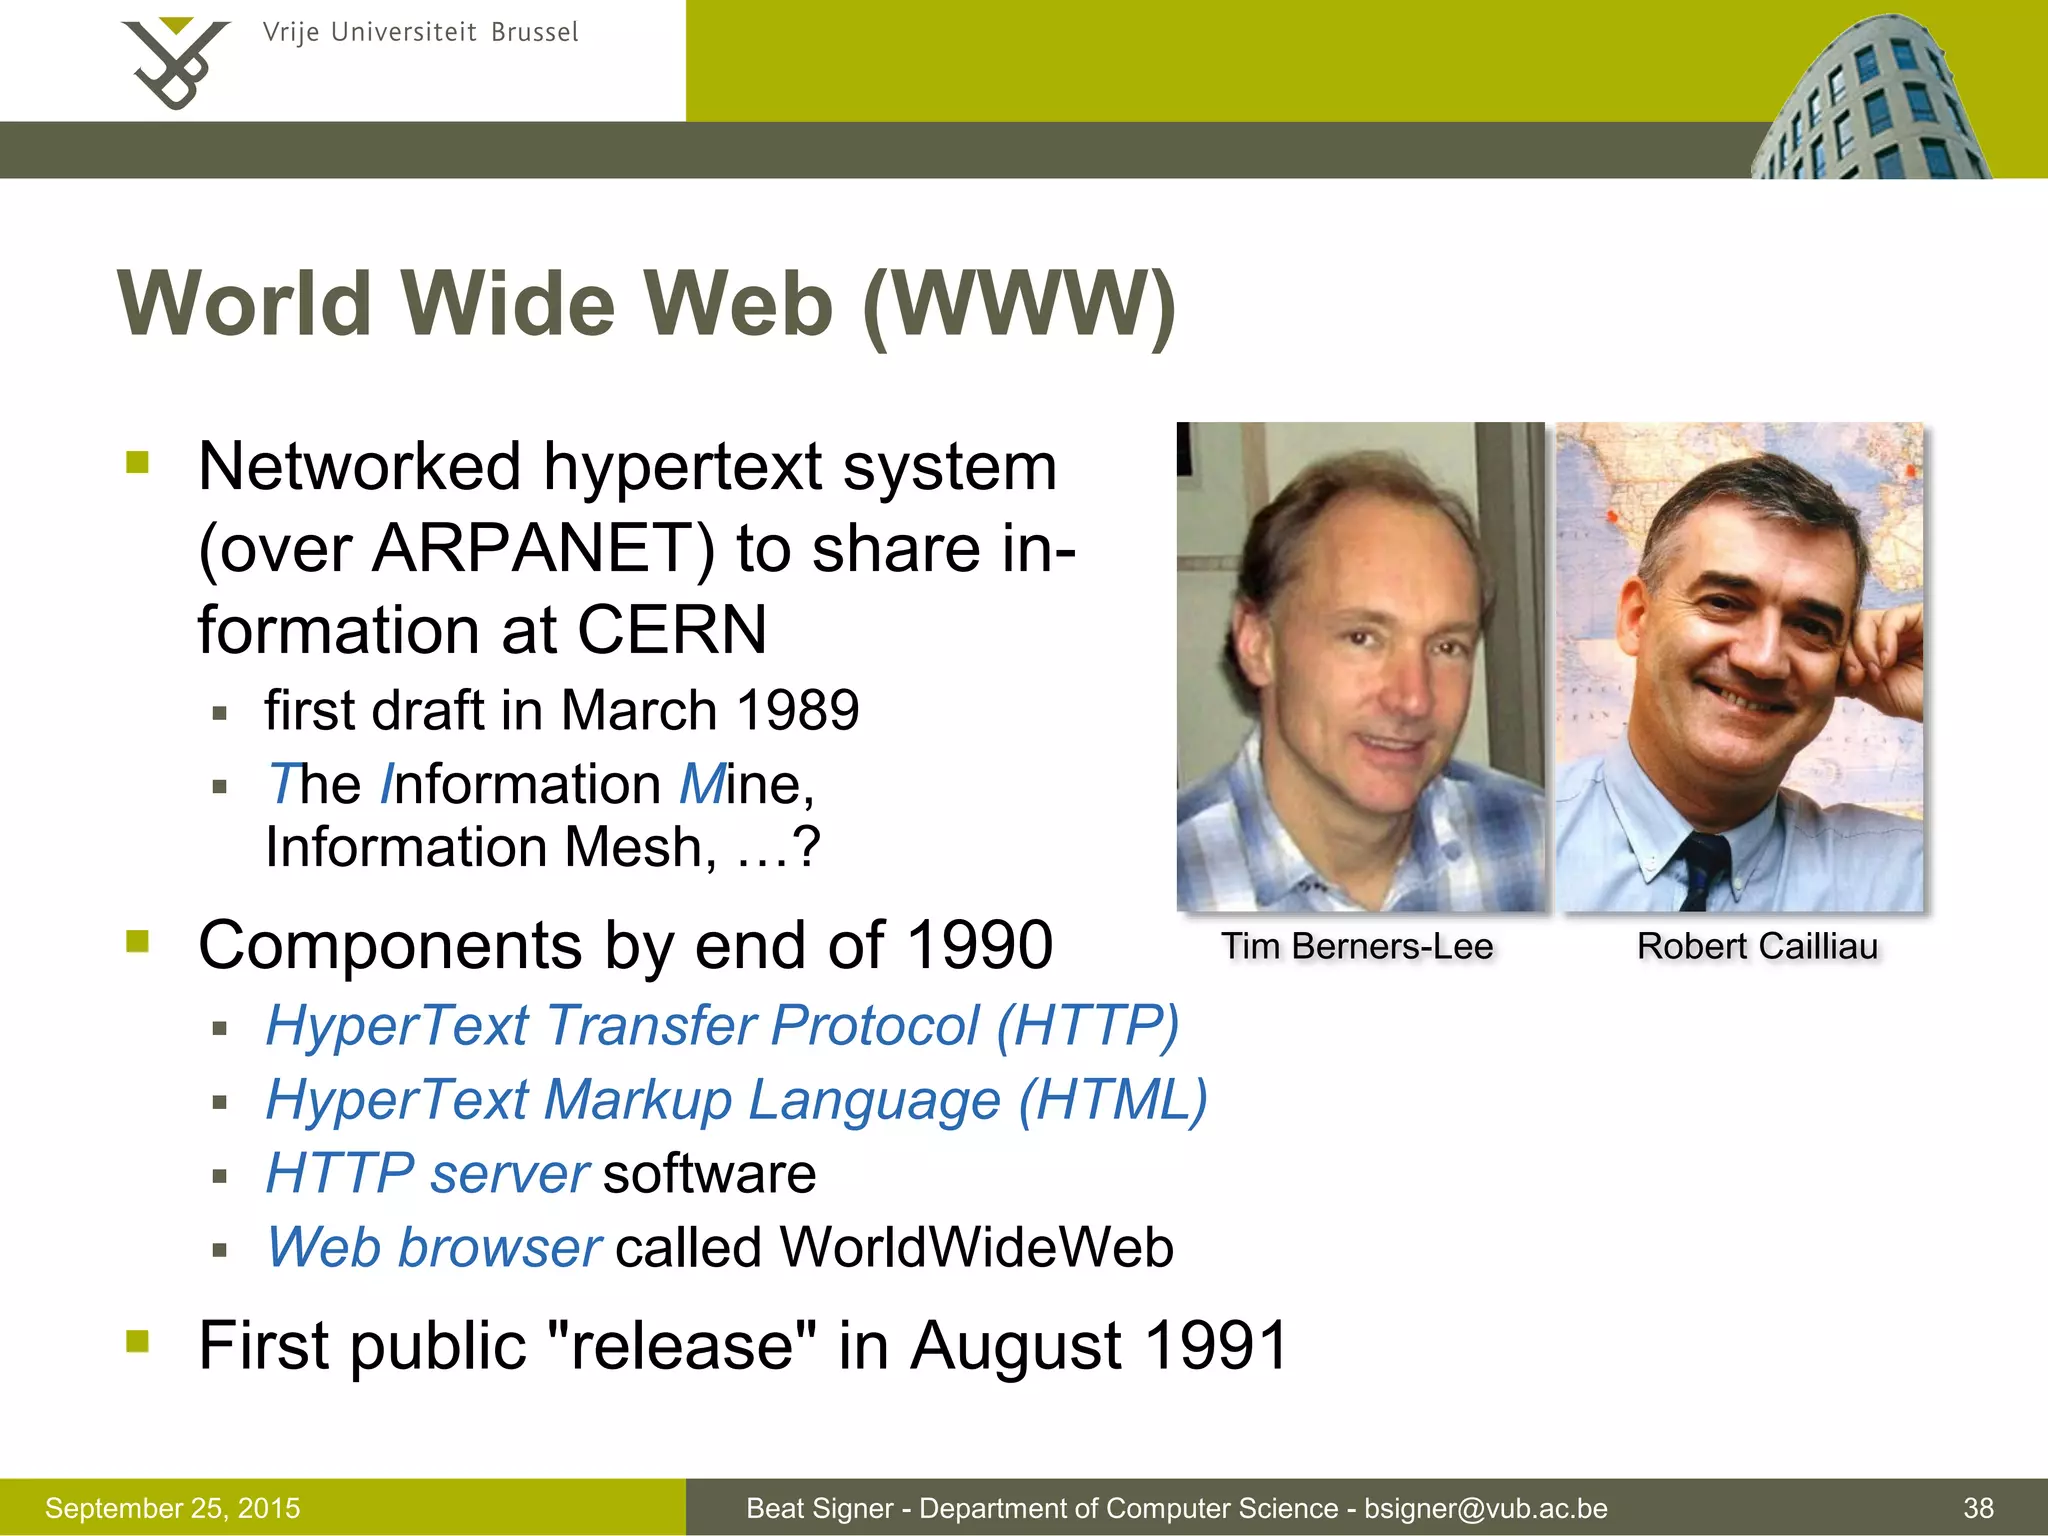Click the green bullet beside Networked hypertext system
Image resolution: width=2048 pixels, height=1536 pixels.
(x=138, y=462)
